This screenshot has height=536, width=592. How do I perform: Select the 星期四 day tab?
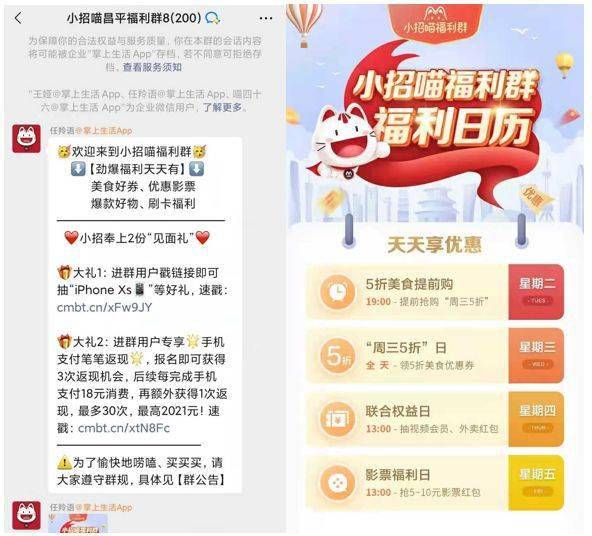[x=536, y=419]
